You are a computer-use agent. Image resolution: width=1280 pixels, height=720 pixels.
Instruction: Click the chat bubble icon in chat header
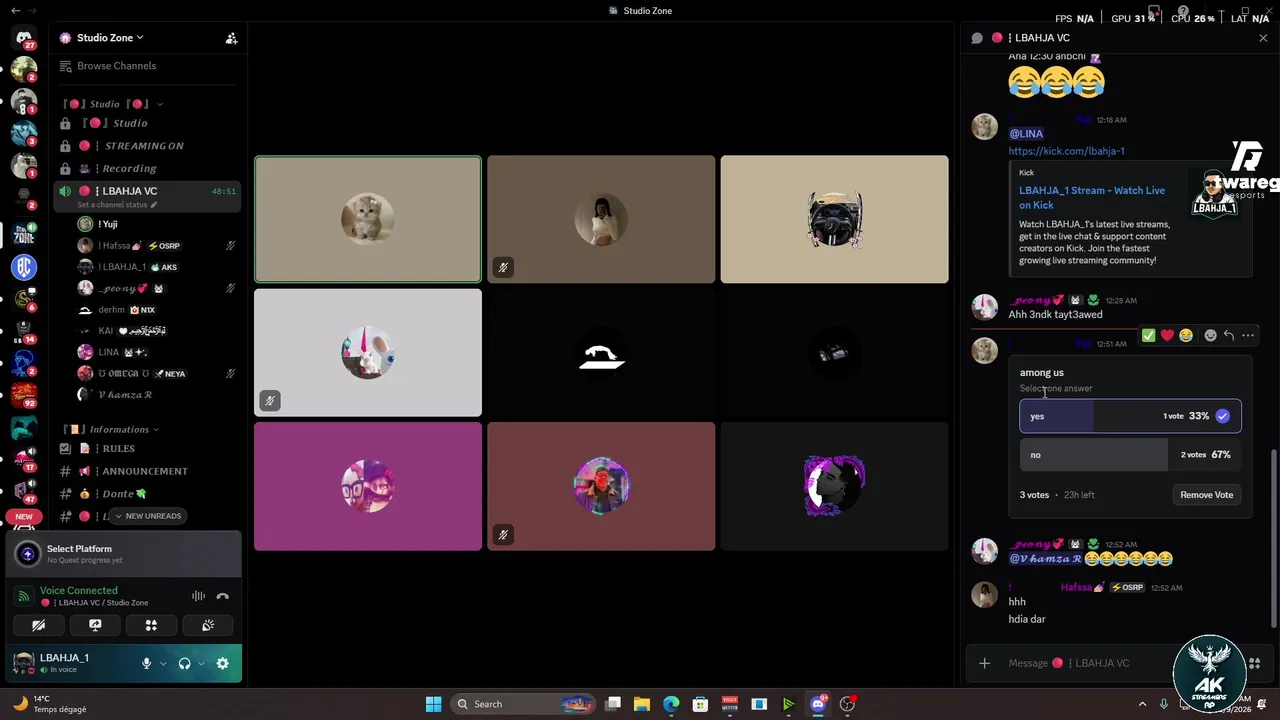[x=977, y=38]
